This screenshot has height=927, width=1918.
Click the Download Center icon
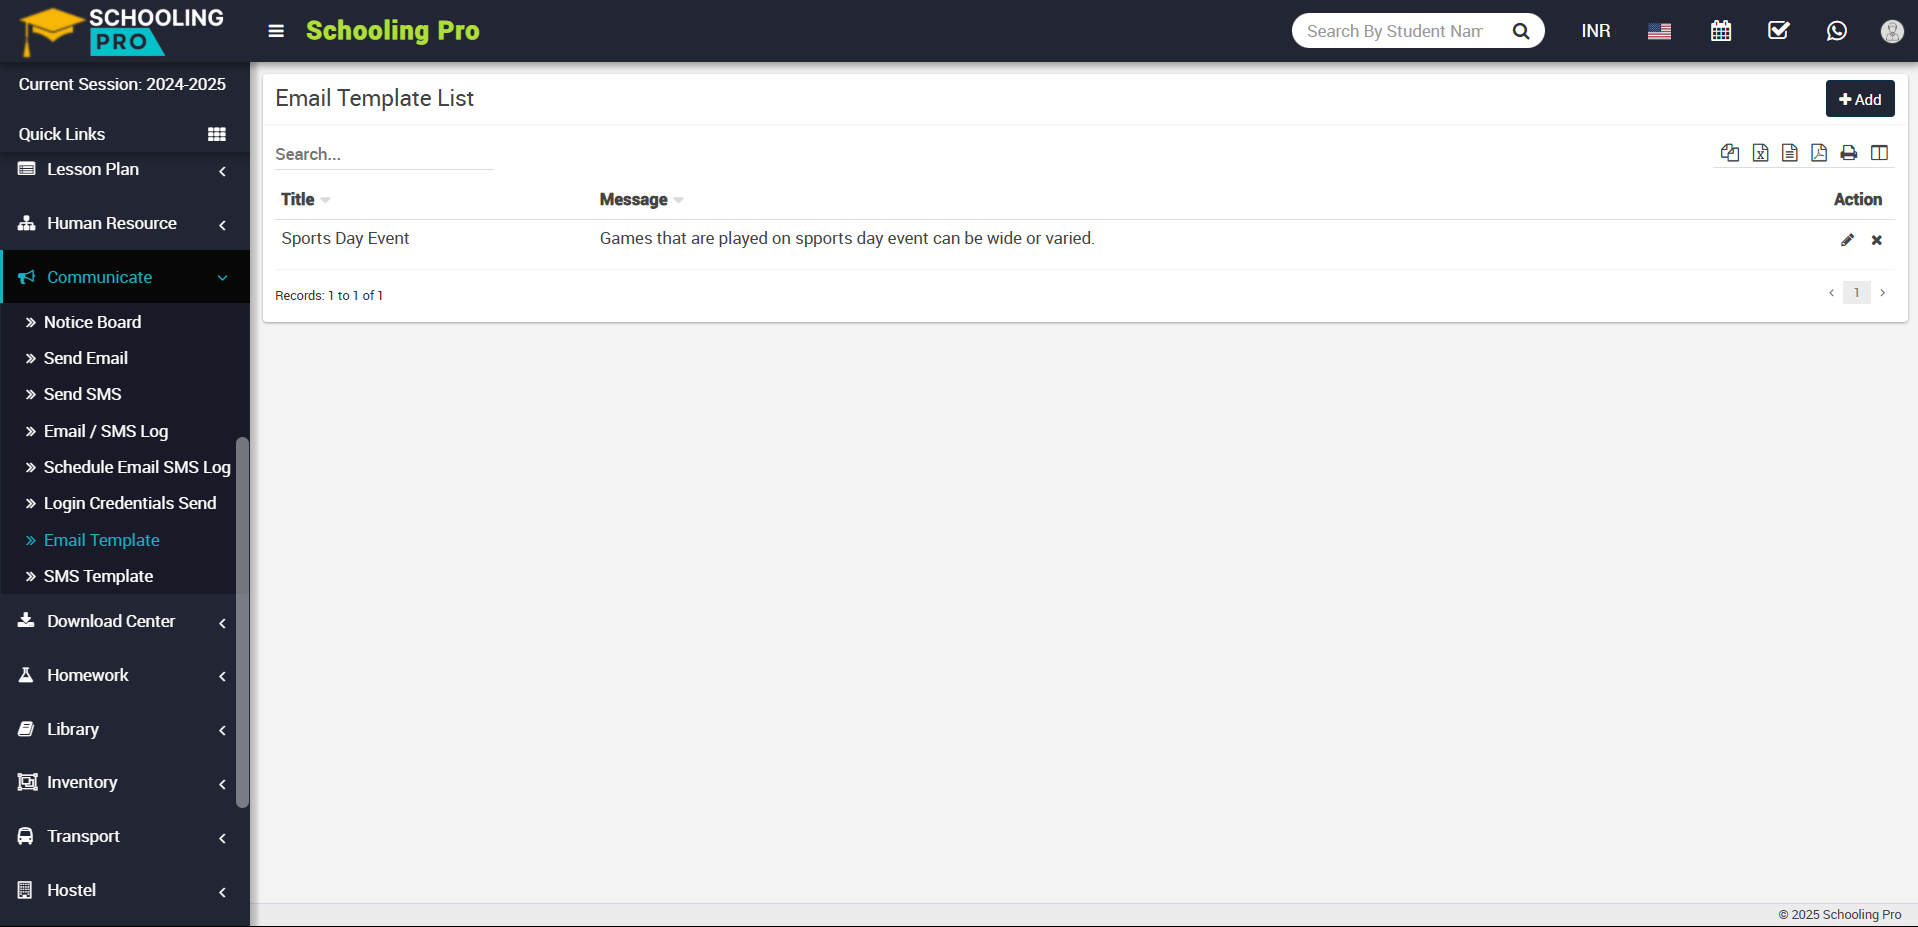27,621
